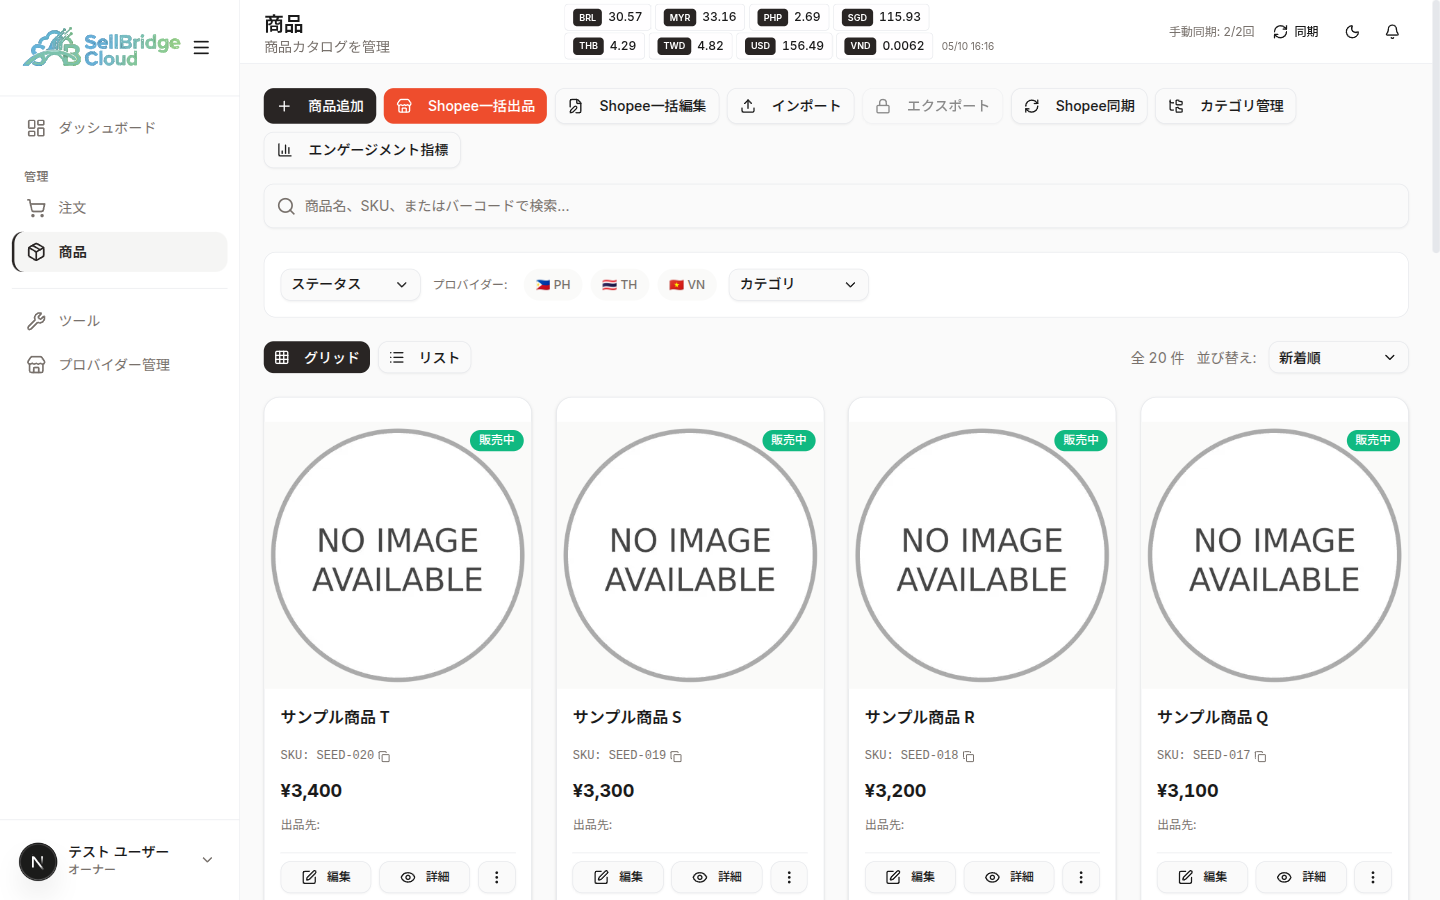View details of サンプル商品 Q
This screenshot has height=900, width=1440.
1300,877
